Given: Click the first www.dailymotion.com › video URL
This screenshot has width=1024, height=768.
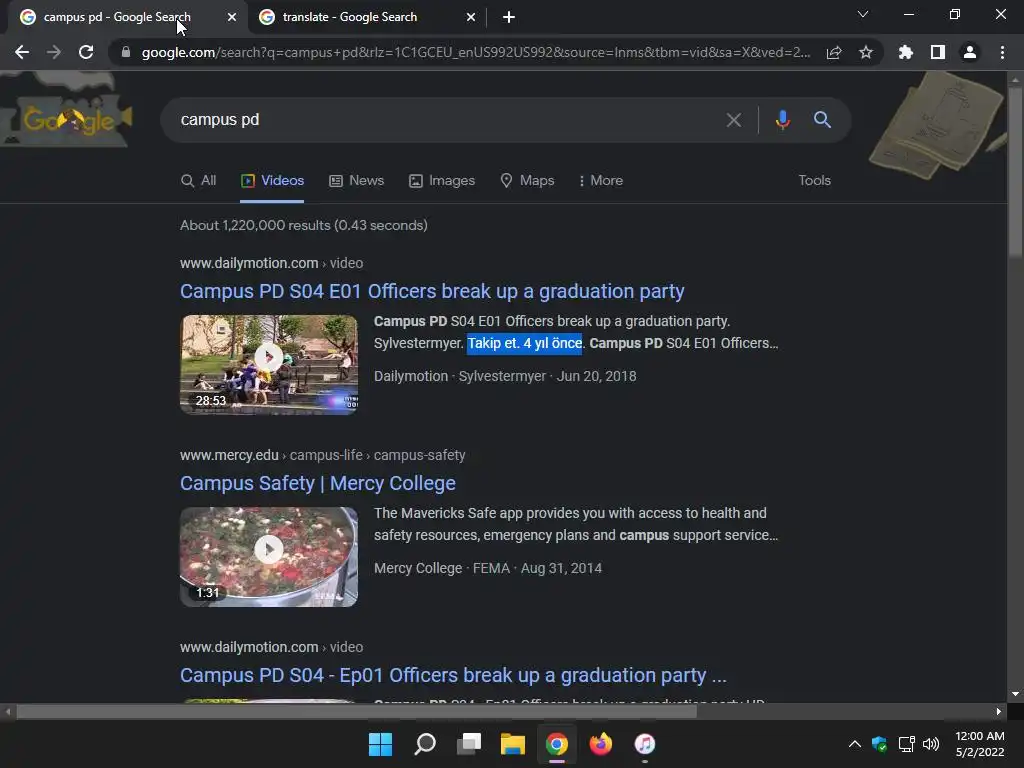Looking at the screenshot, I should point(272,263).
